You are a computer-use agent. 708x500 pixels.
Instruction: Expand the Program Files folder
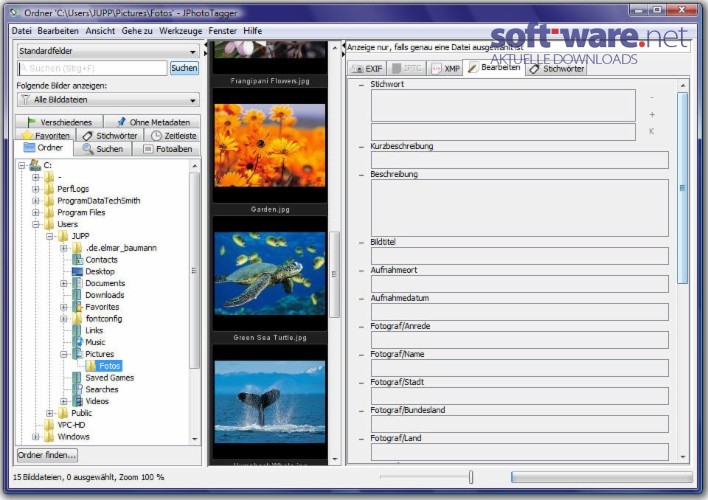point(36,212)
